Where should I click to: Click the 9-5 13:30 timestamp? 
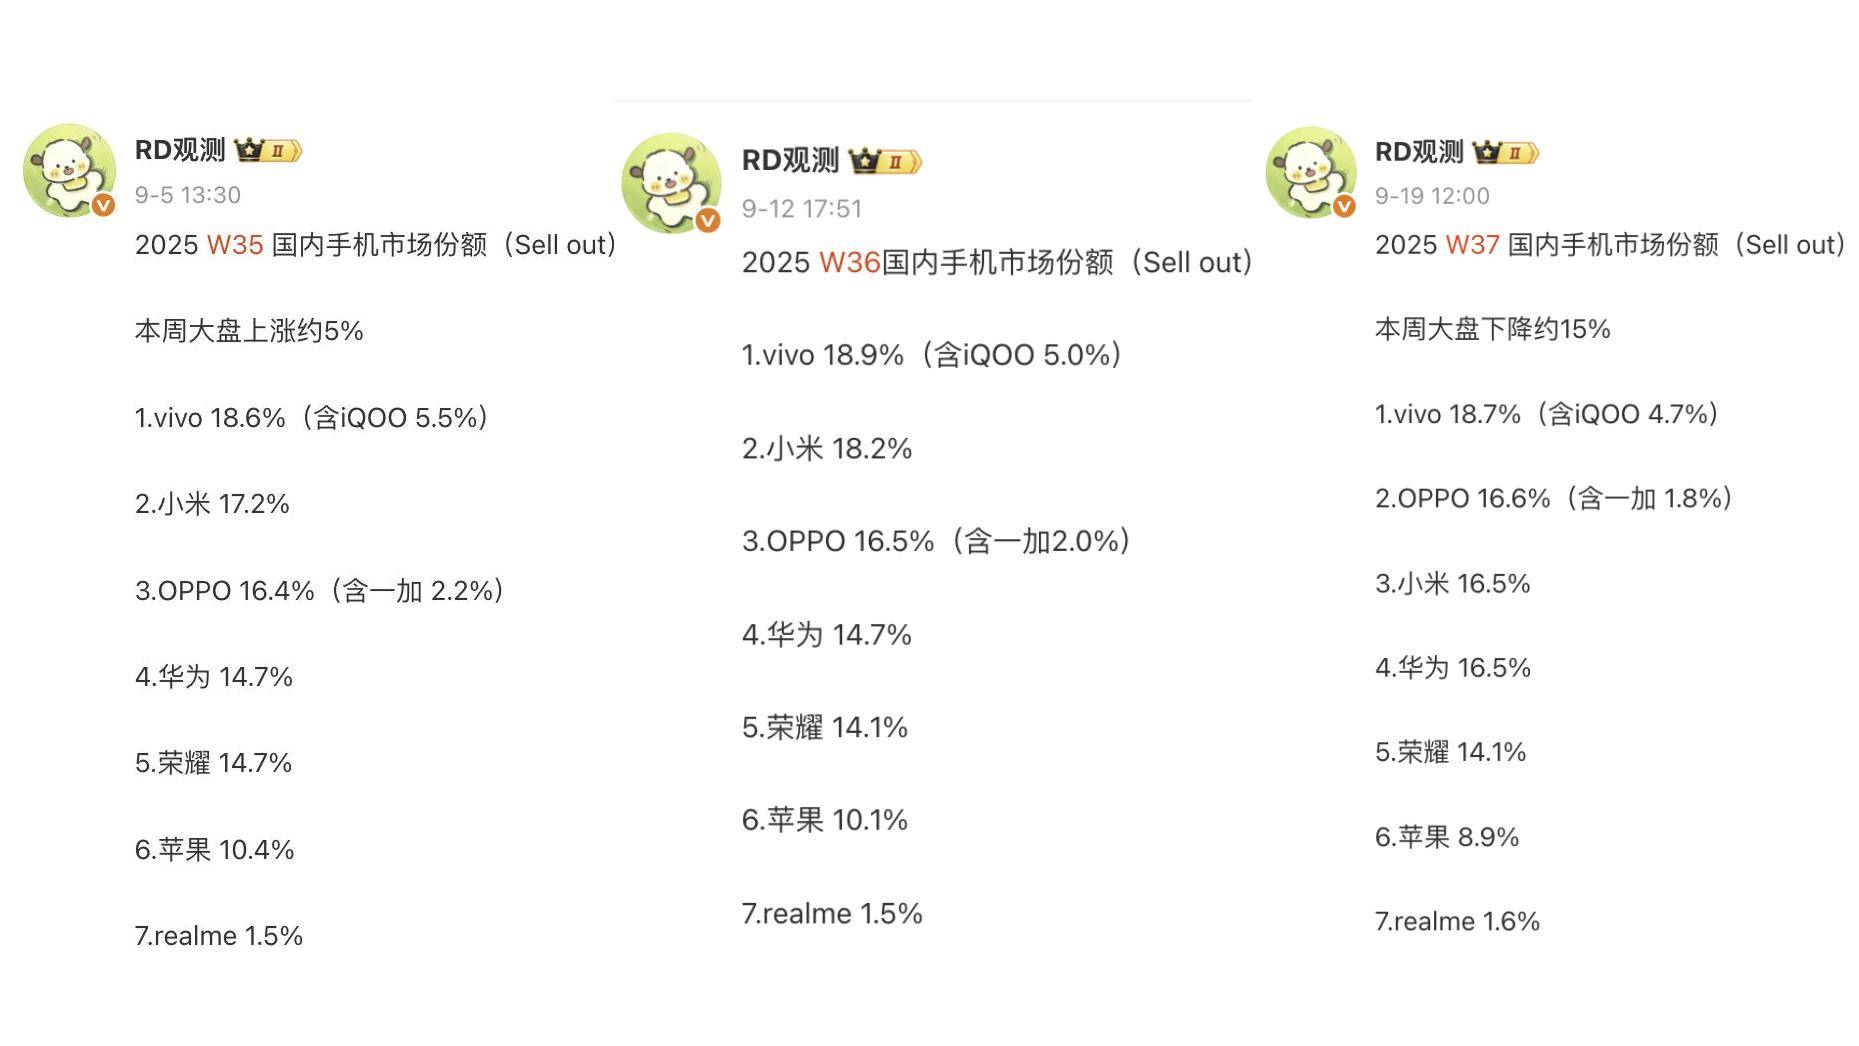[188, 195]
